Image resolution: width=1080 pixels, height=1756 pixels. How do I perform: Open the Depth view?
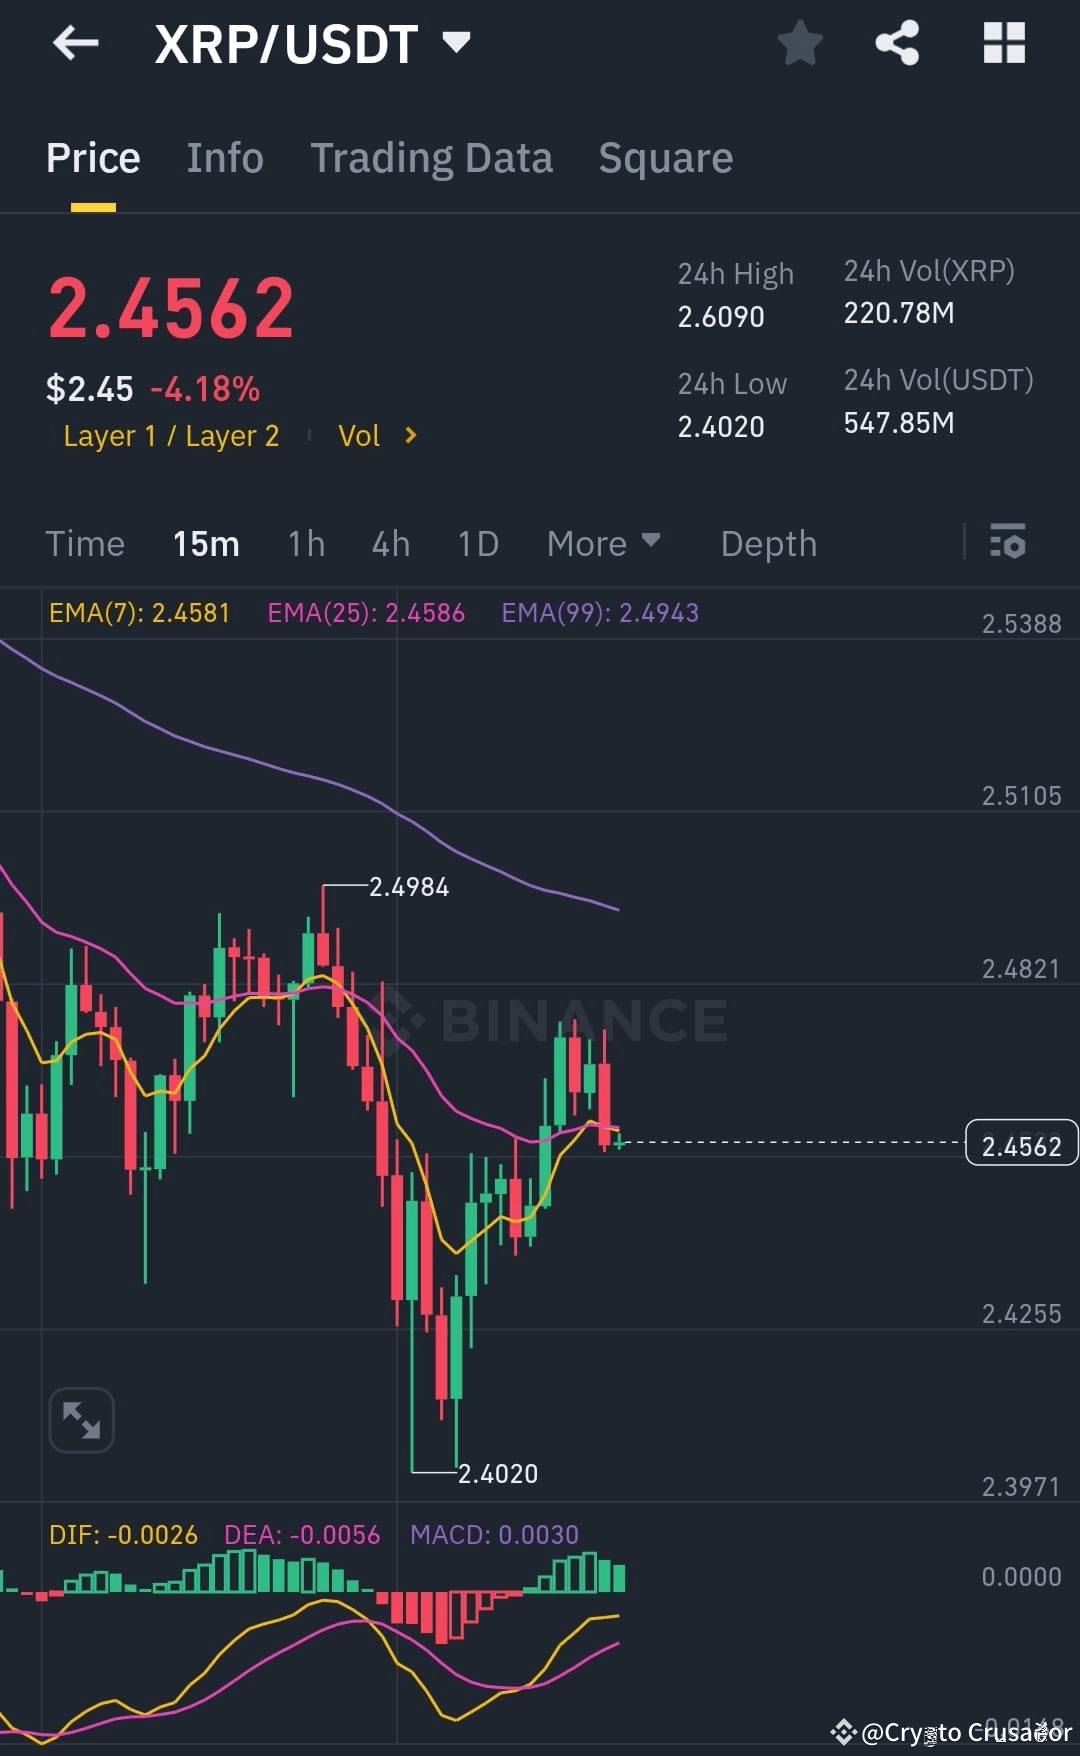(x=768, y=543)
